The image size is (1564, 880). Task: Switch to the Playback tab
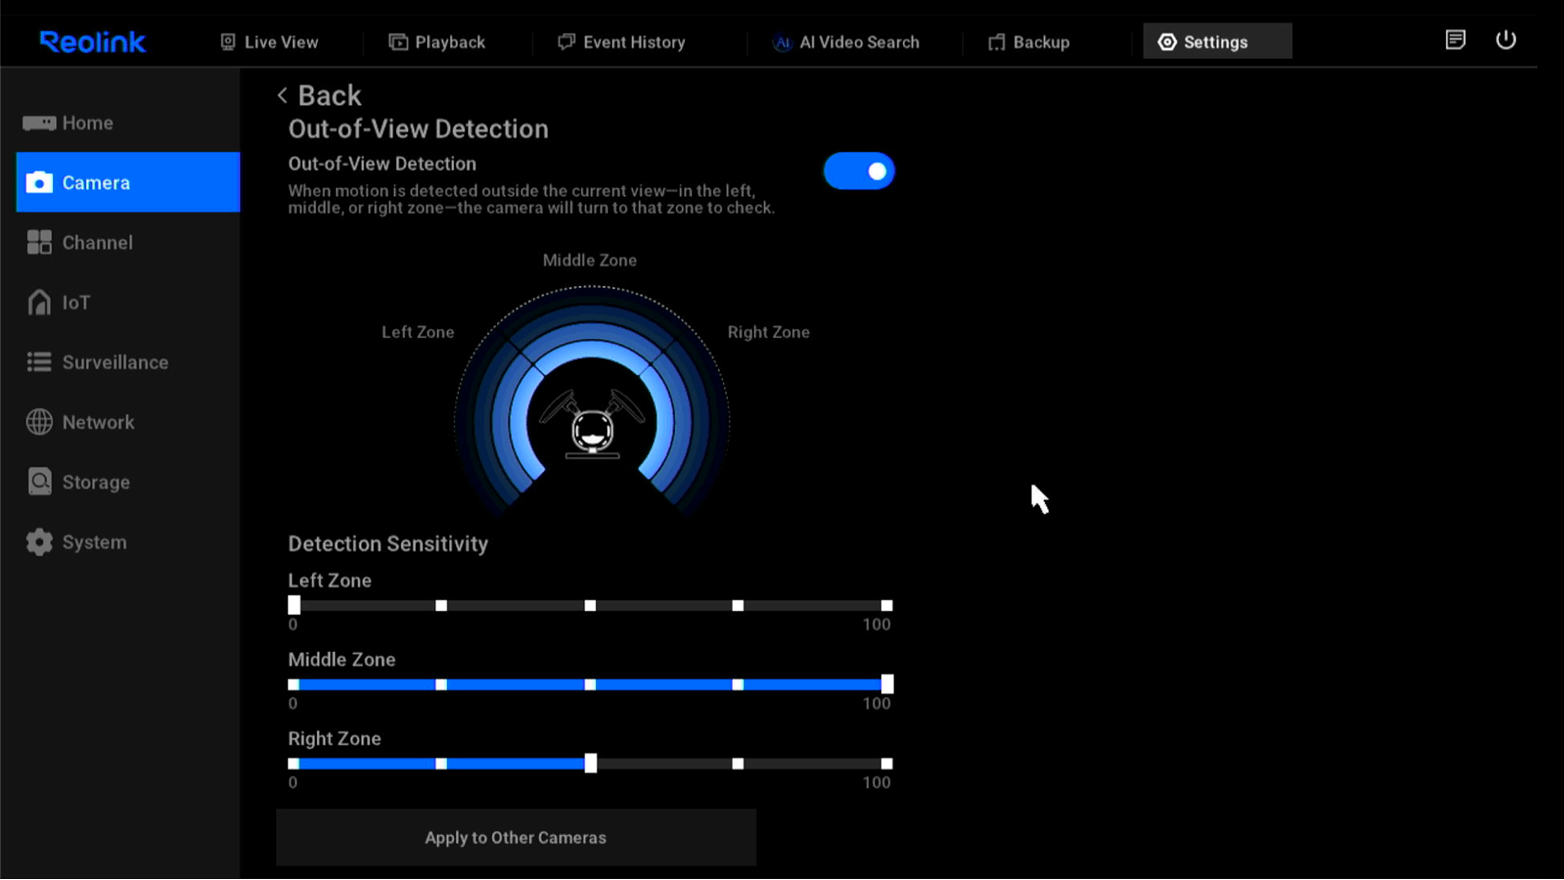click(x=437, y=41)
